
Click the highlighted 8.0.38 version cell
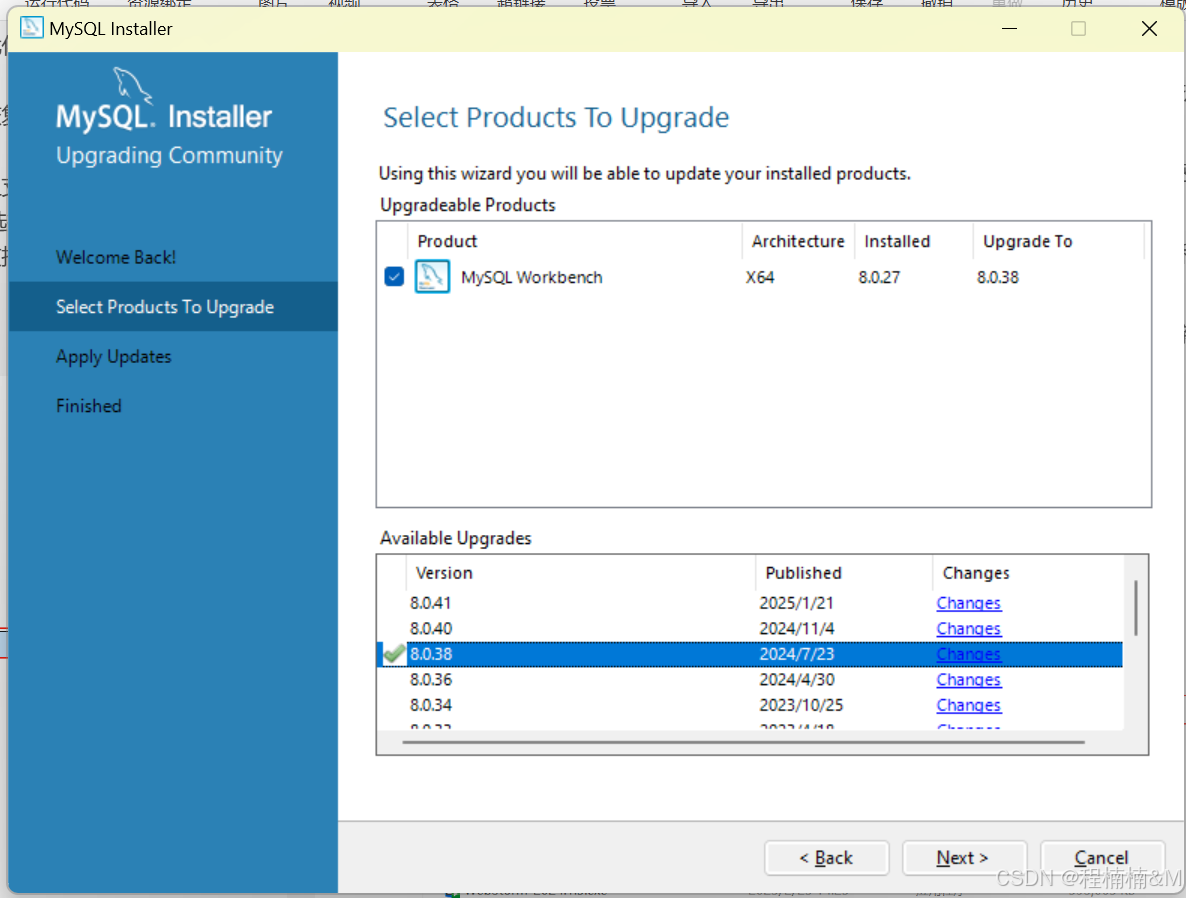431,654
